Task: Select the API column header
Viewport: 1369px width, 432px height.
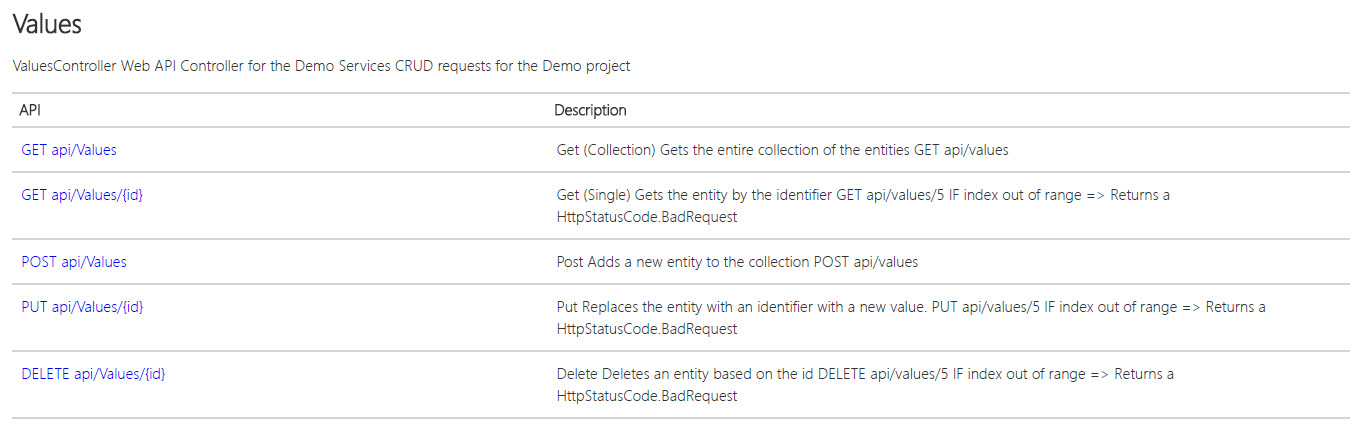Action: tap(29, 110)
